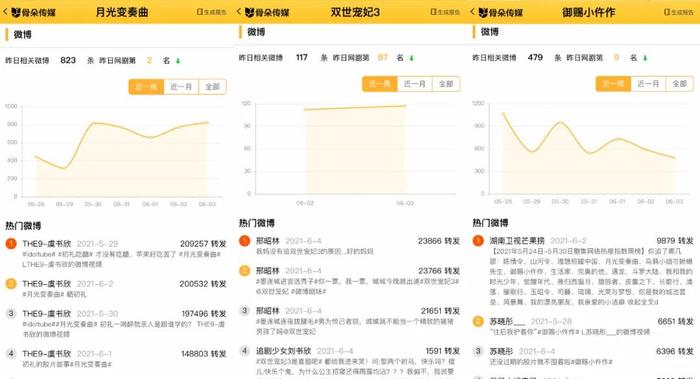Open top THE9-虞书欣 post with 209257 reposts
The image size is (700, 379).
(x=116, y=254)
